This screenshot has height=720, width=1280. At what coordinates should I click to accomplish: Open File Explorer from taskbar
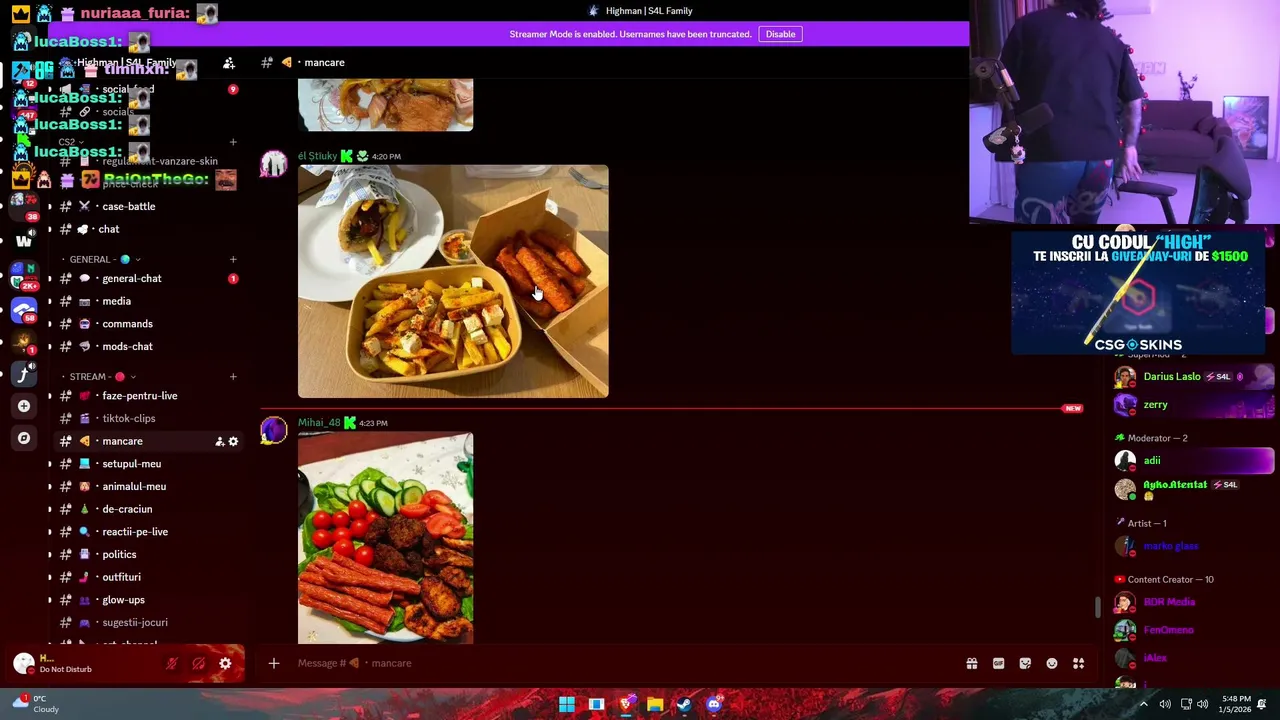[655, 705]
